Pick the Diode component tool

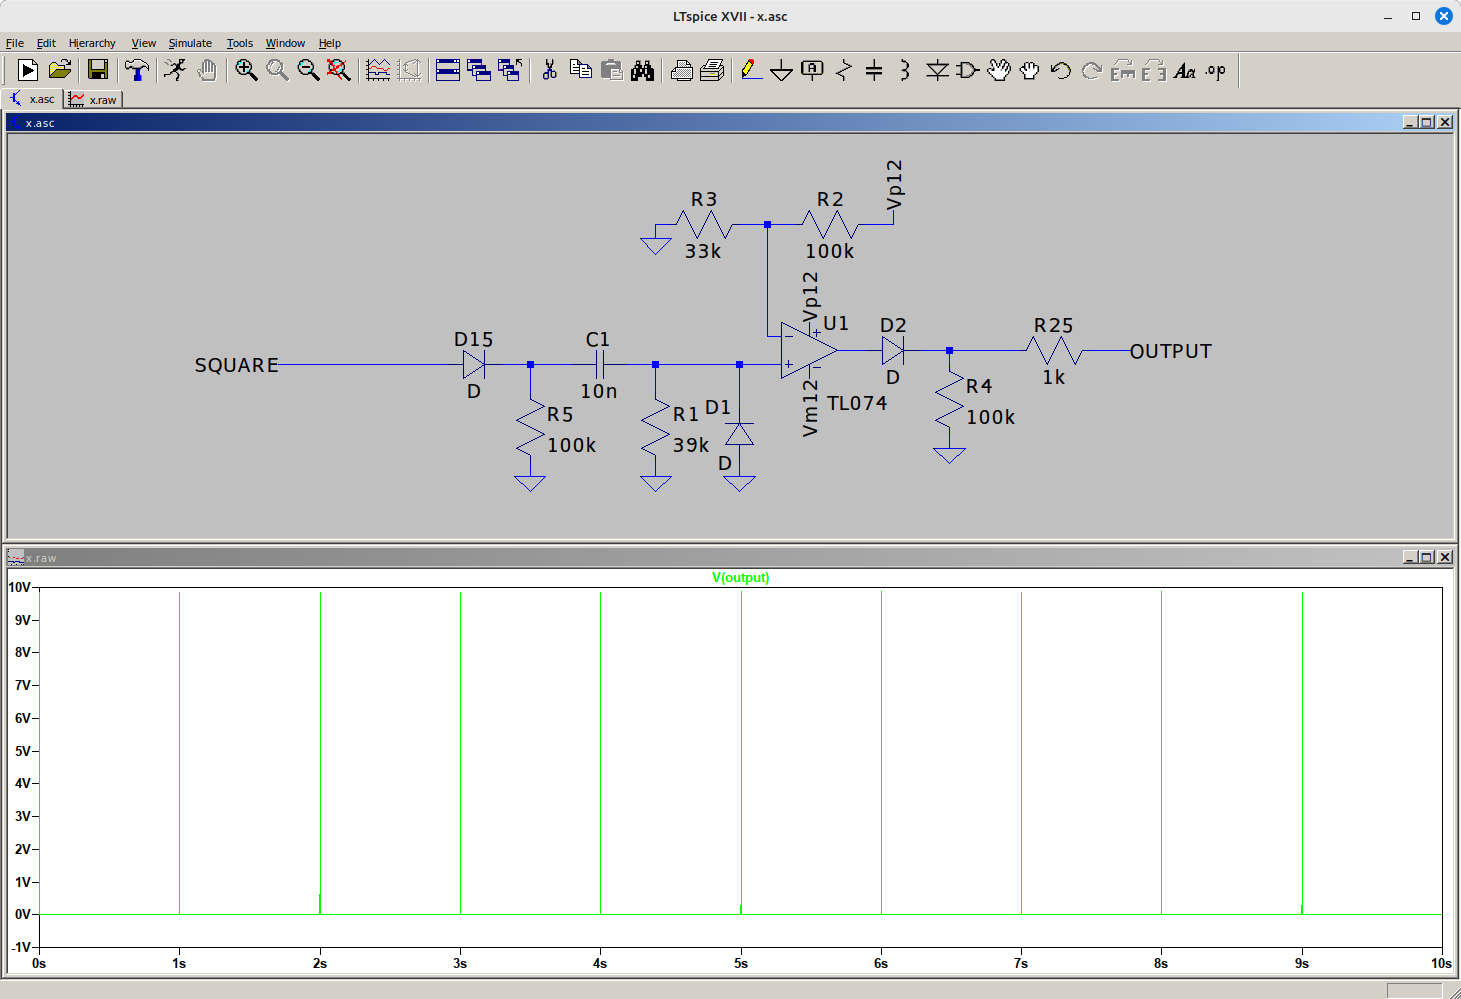[x=937, y=70]
